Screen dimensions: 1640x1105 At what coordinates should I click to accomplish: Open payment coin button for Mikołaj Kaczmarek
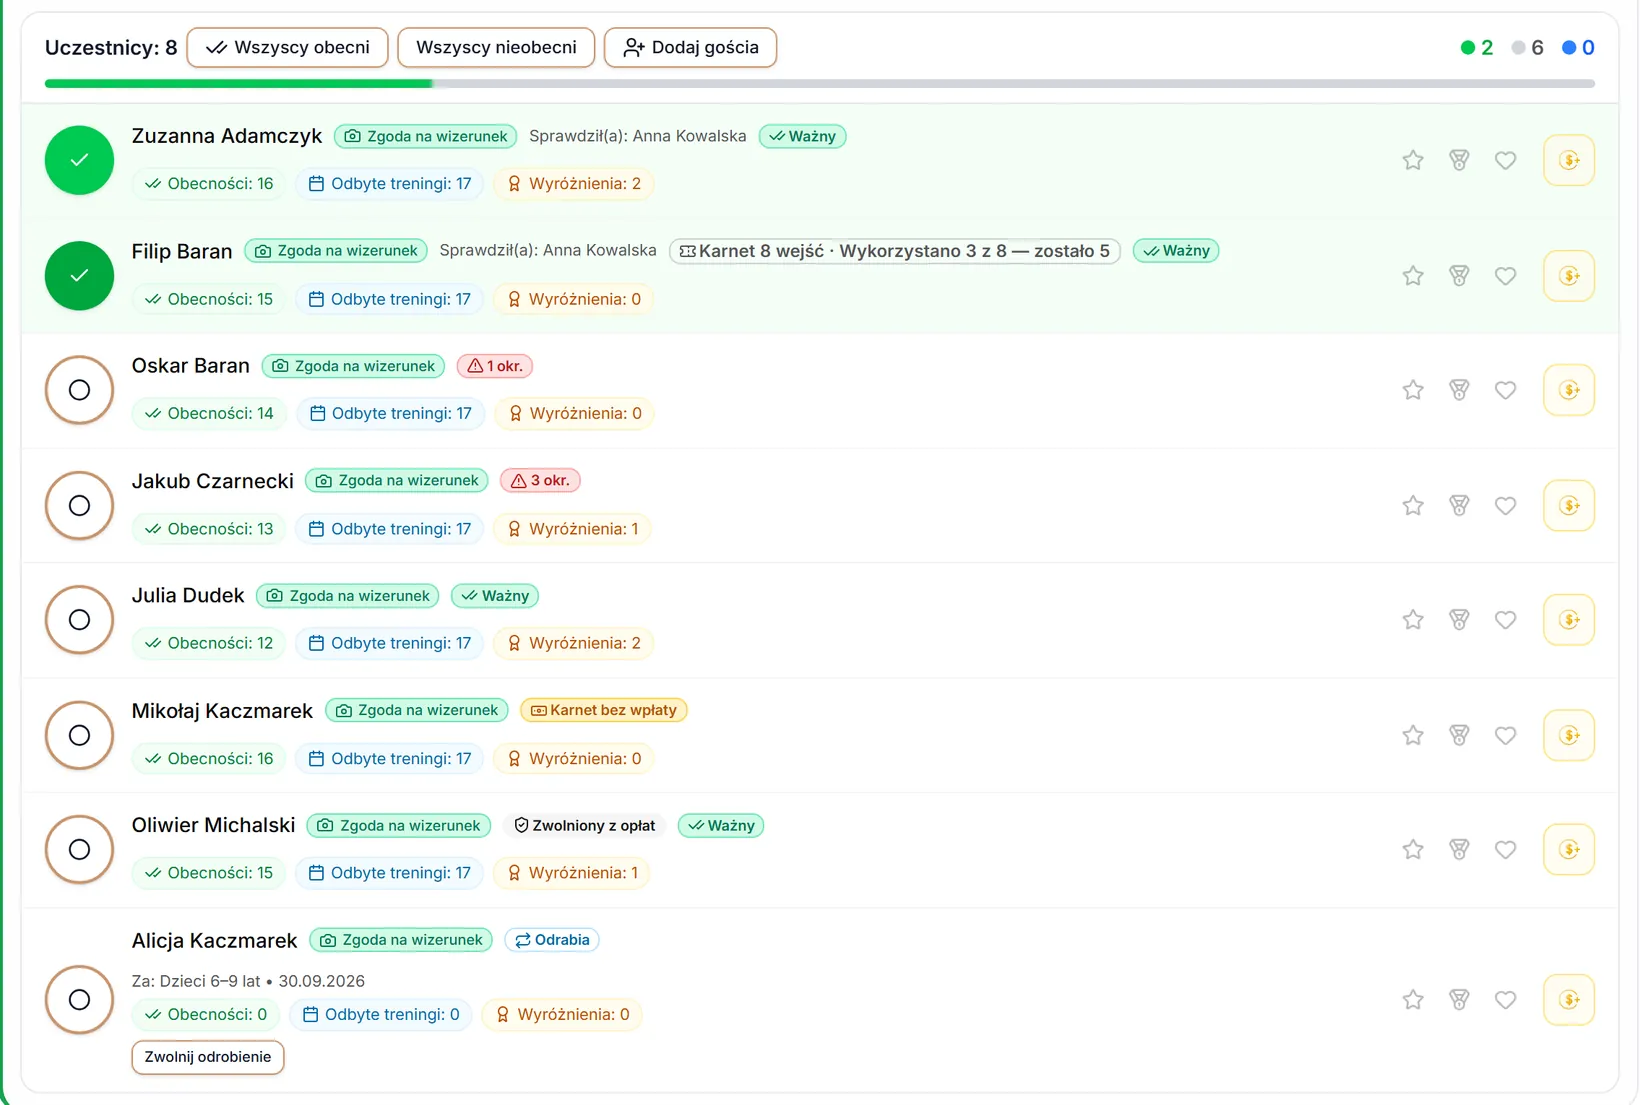[1569, 735]
